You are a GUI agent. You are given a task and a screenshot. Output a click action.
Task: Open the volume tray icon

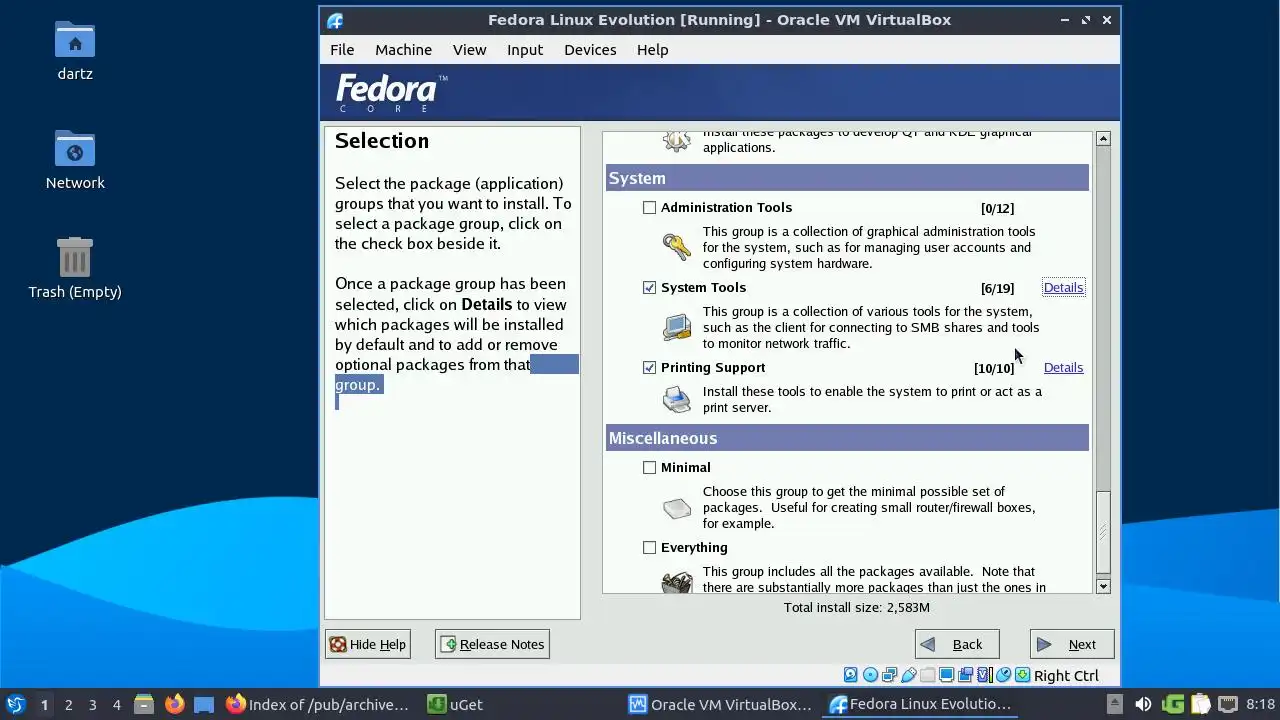(1144, 704)
